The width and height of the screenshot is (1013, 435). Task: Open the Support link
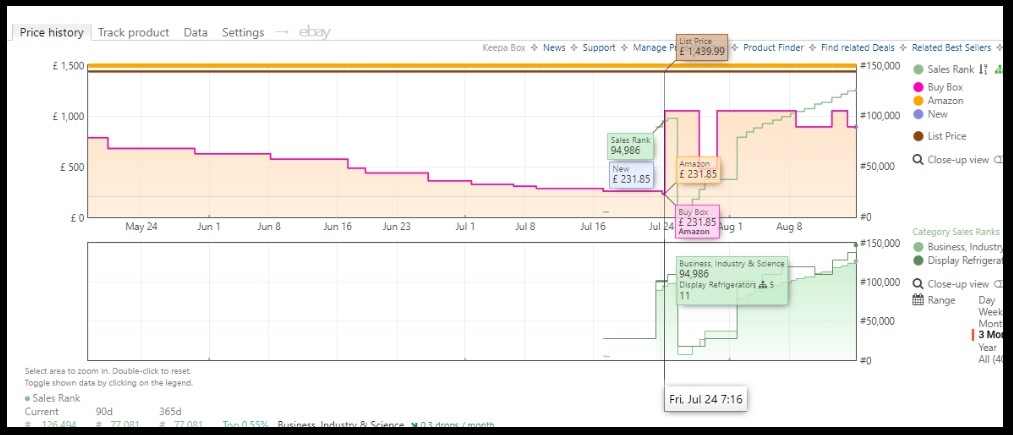(599, 48)
